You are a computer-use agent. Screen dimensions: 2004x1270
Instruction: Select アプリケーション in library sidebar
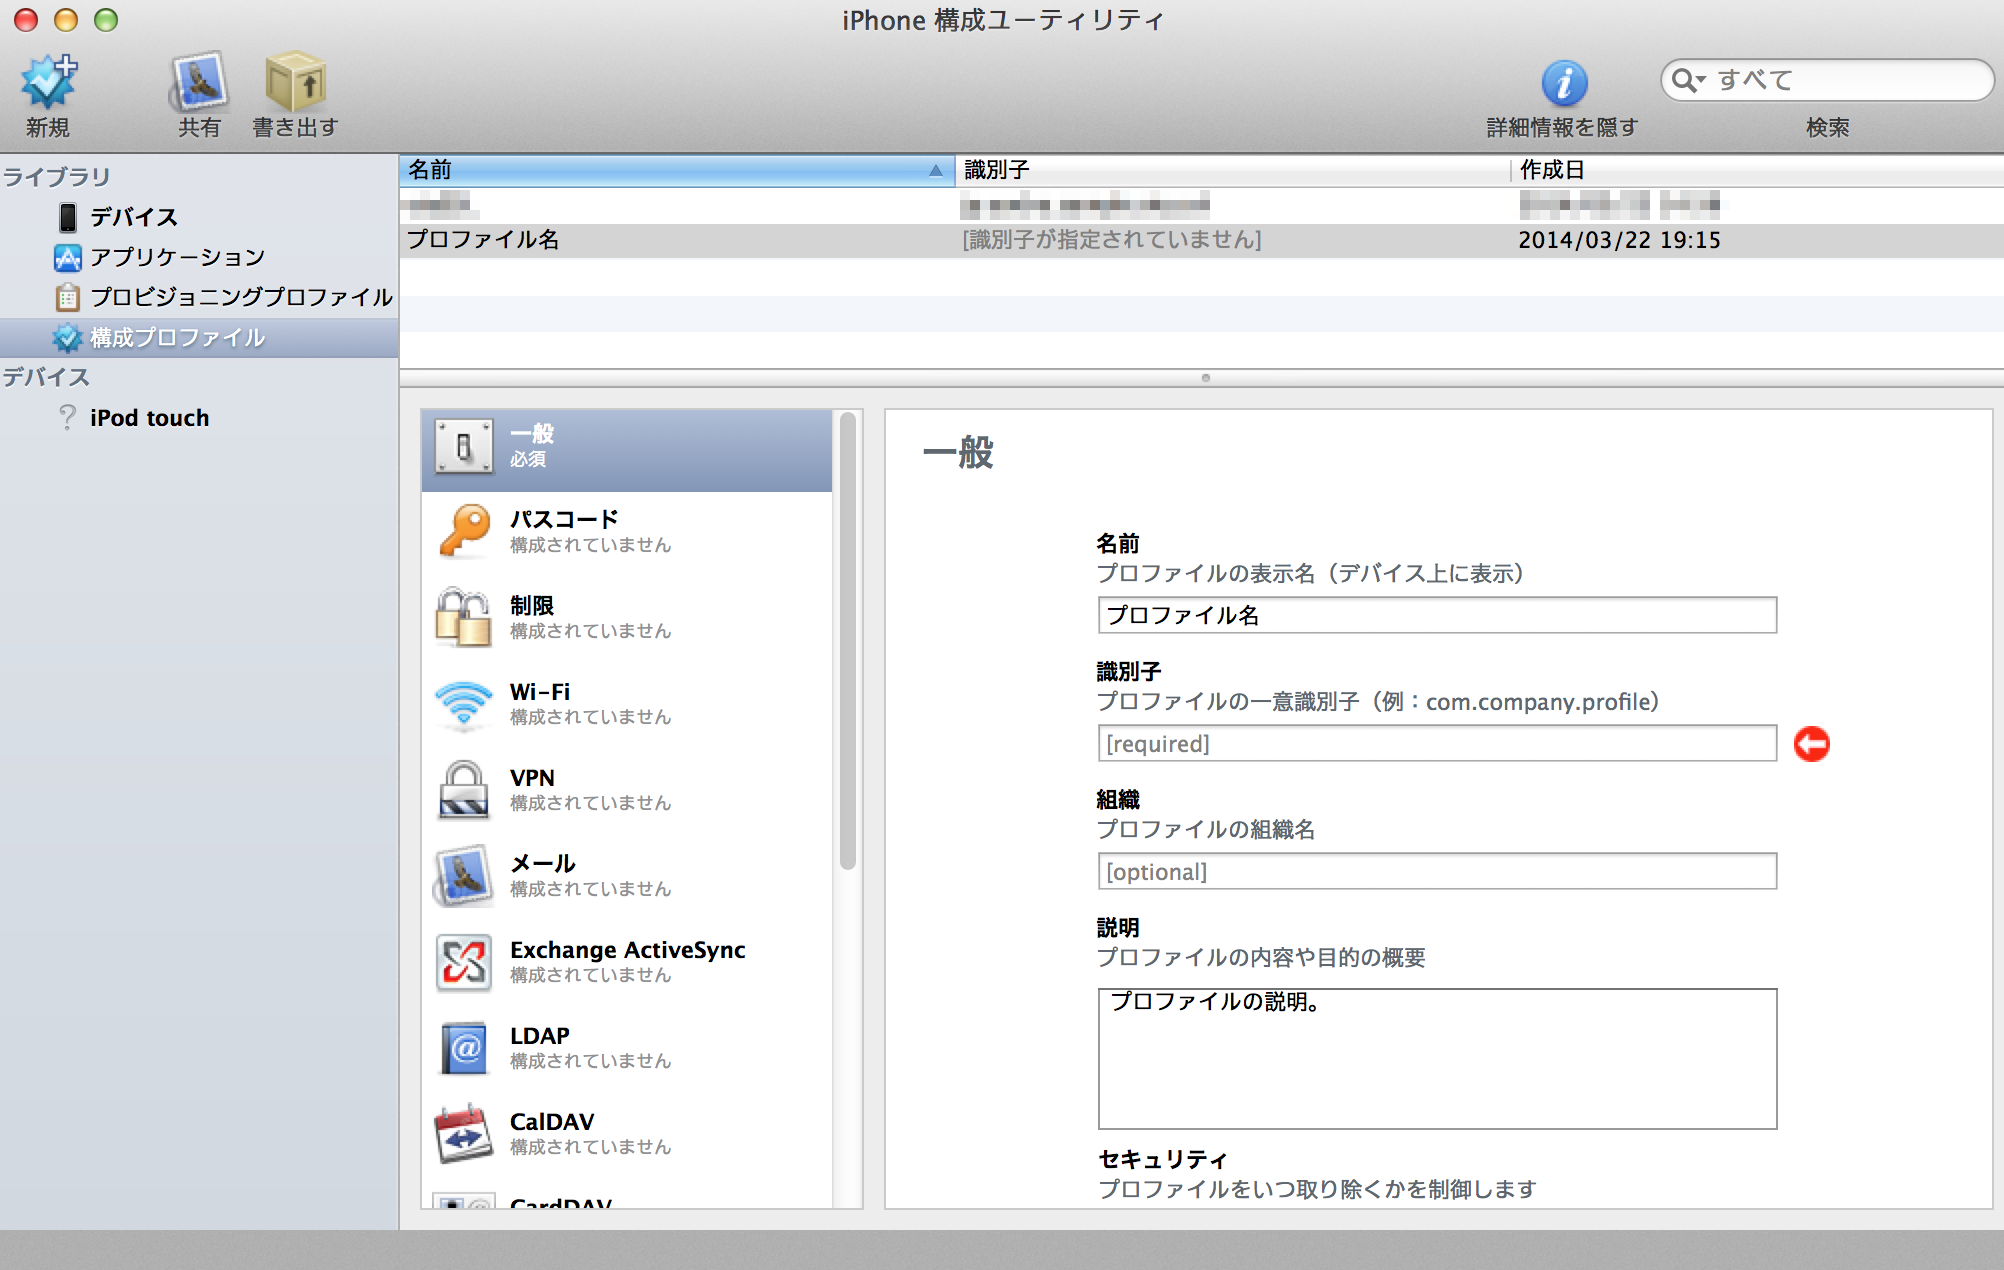tap(177, 257)
